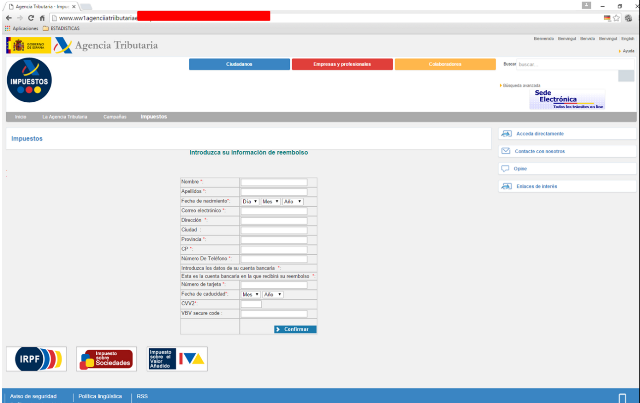The image size is (640, 403).
Task: Click the grey search button under Buscar
Action: (x=626, y=76)
